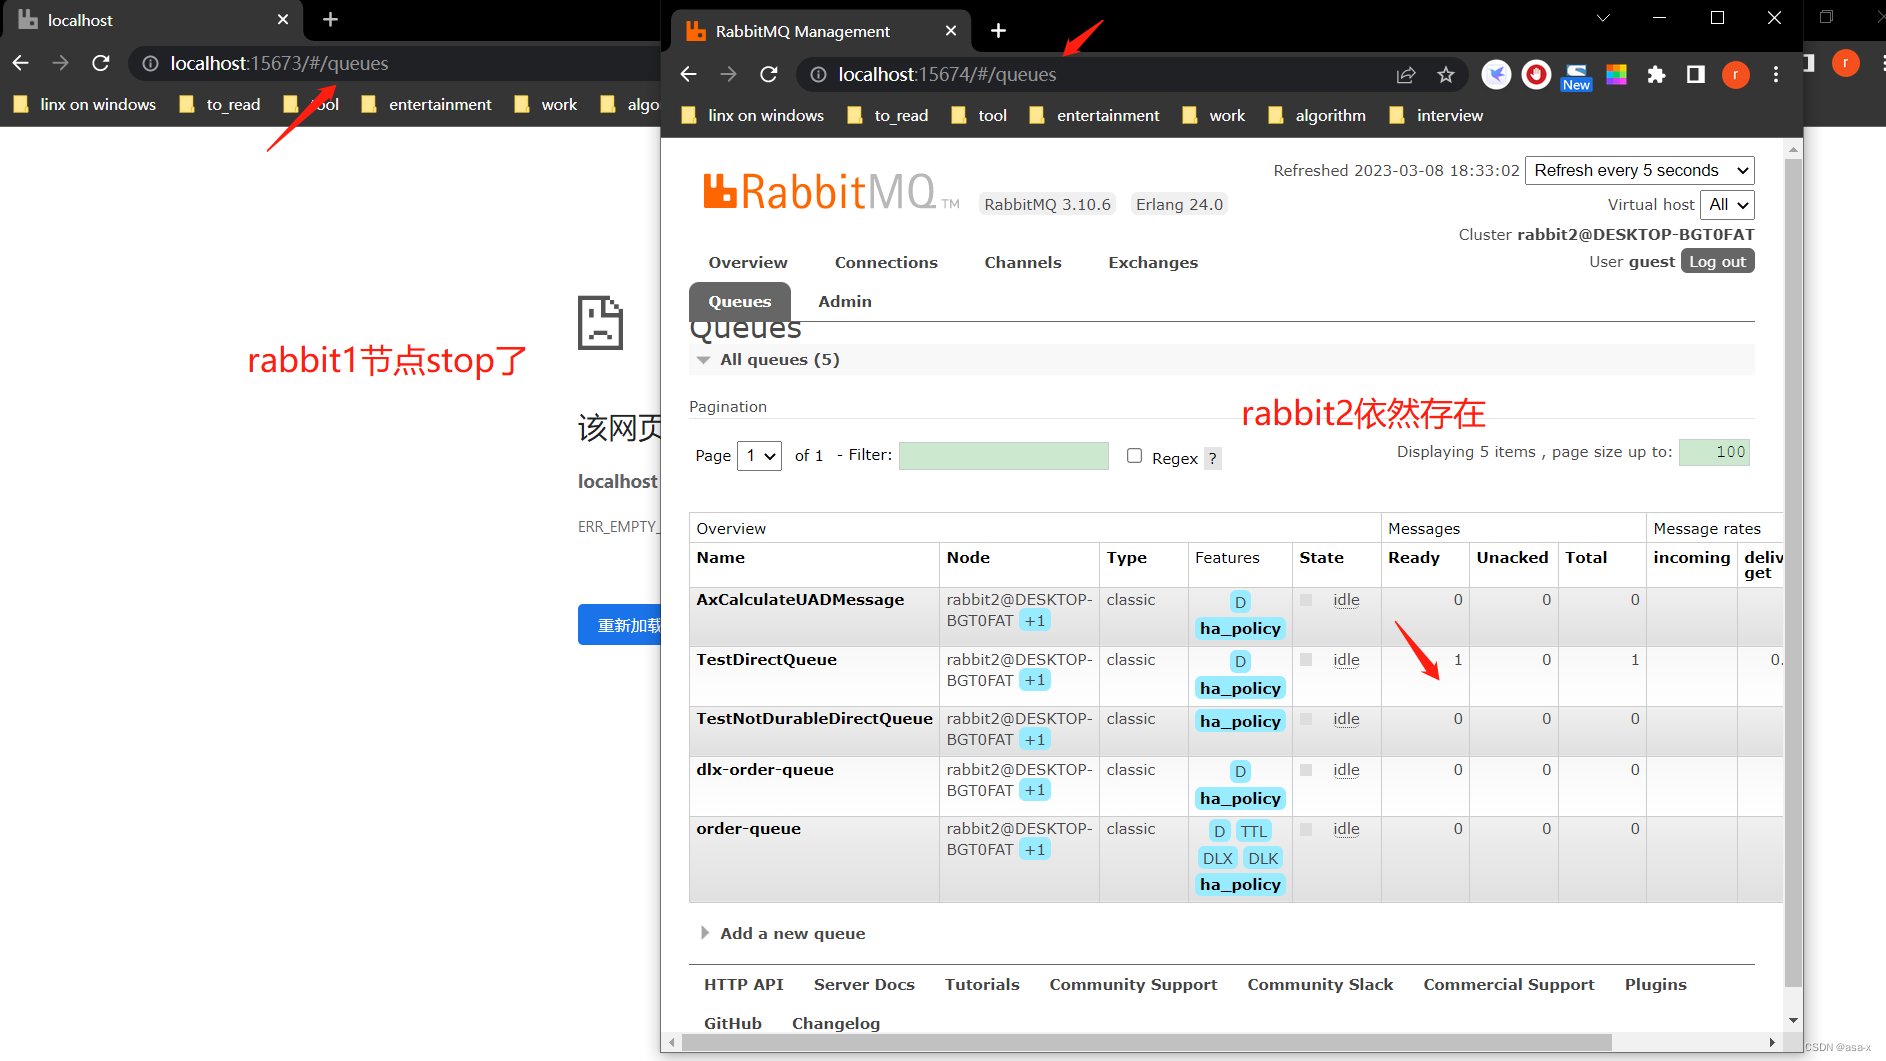The height and width of the screenshot is (1061, 1886).
Task: Click the D durable badge for TestDirectQueue
Action: tap(1240, 661)
